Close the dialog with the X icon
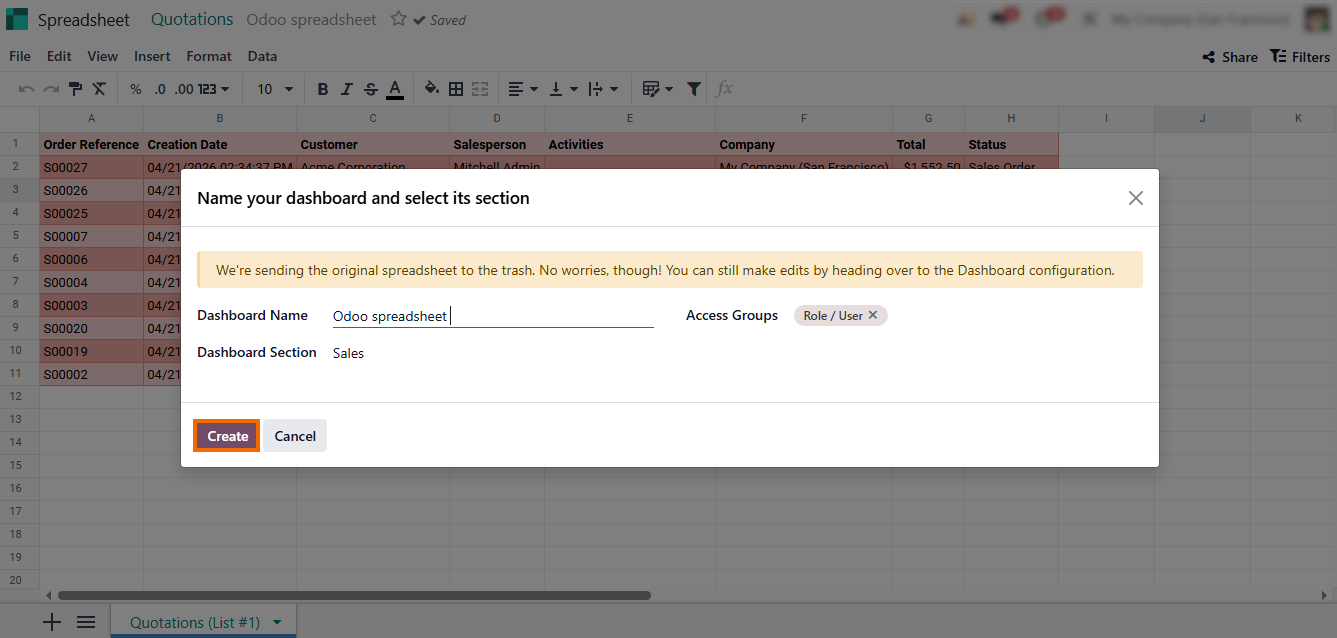 [x=1135, y=198]
